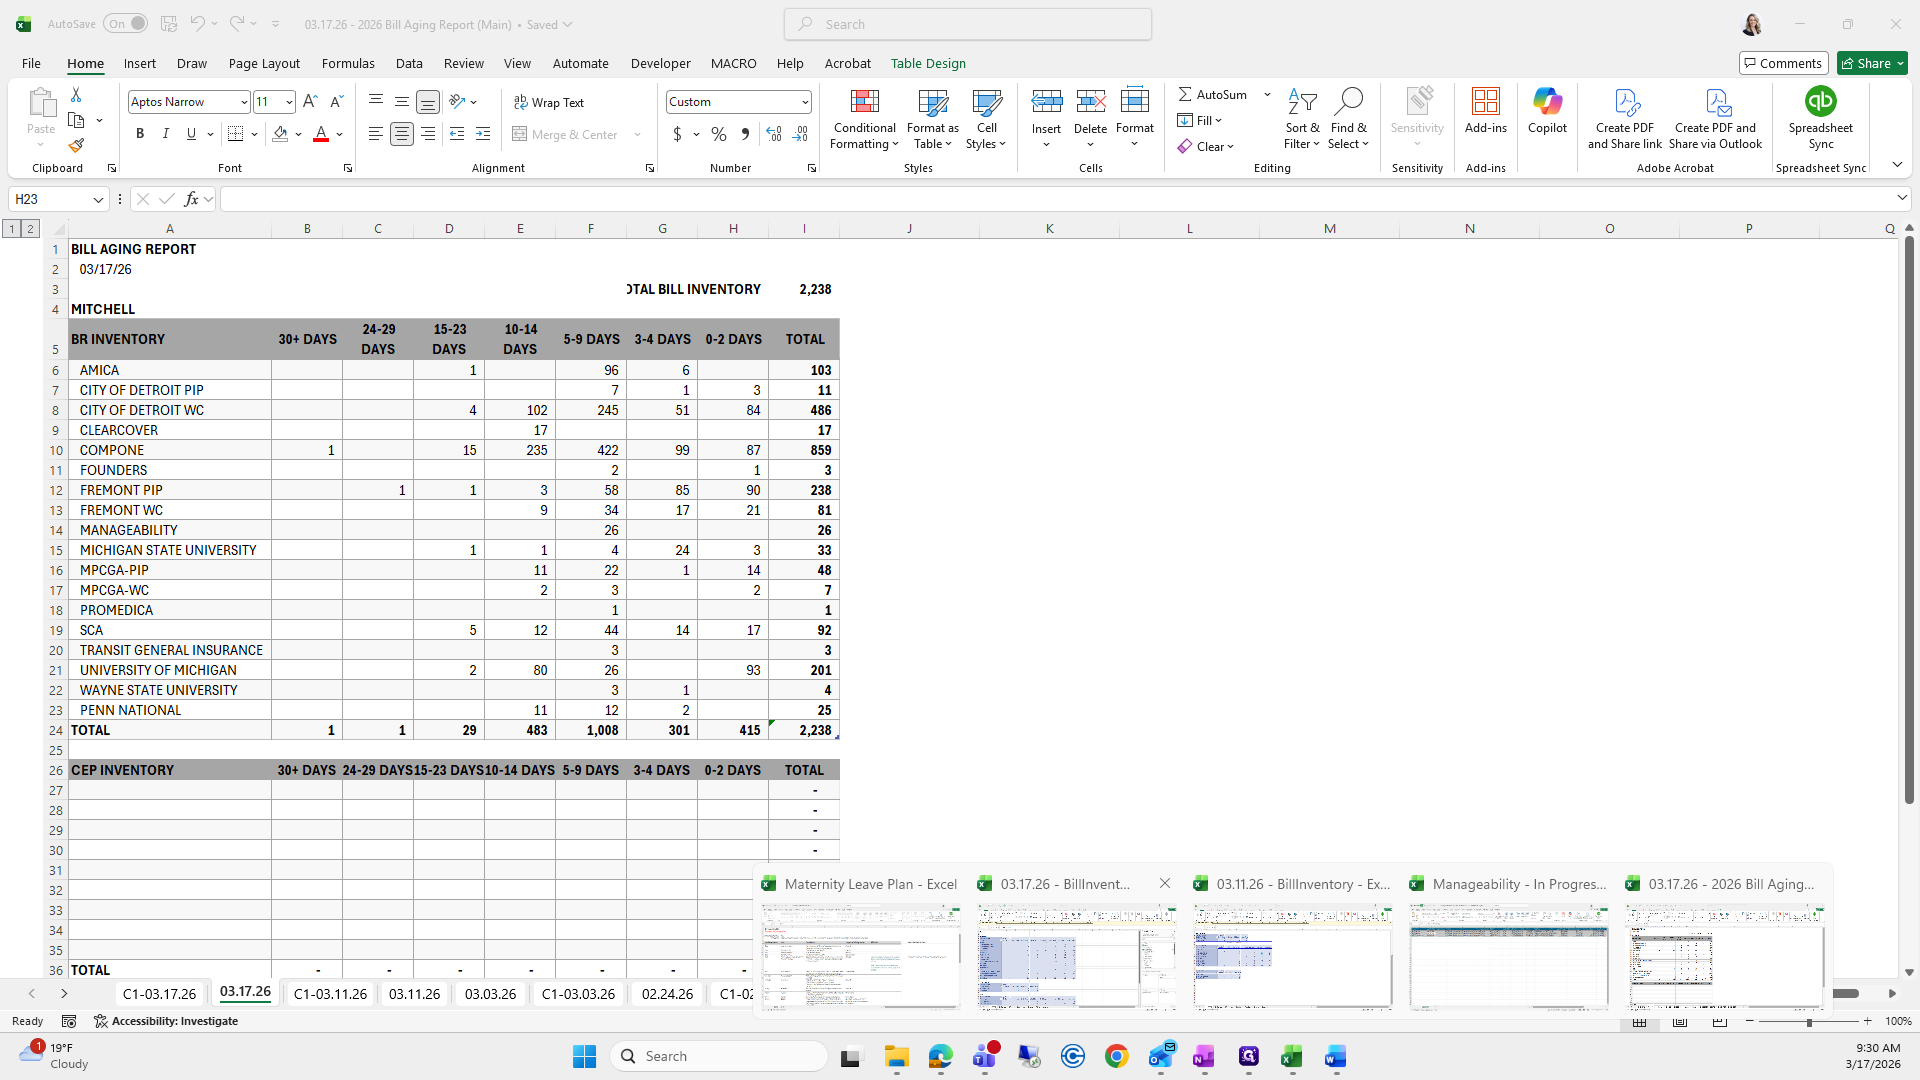The width and height of the screenshot is (1920, 1080).
Task: Click the Insert Function fx icon
Action: click(x=191, y=199)
